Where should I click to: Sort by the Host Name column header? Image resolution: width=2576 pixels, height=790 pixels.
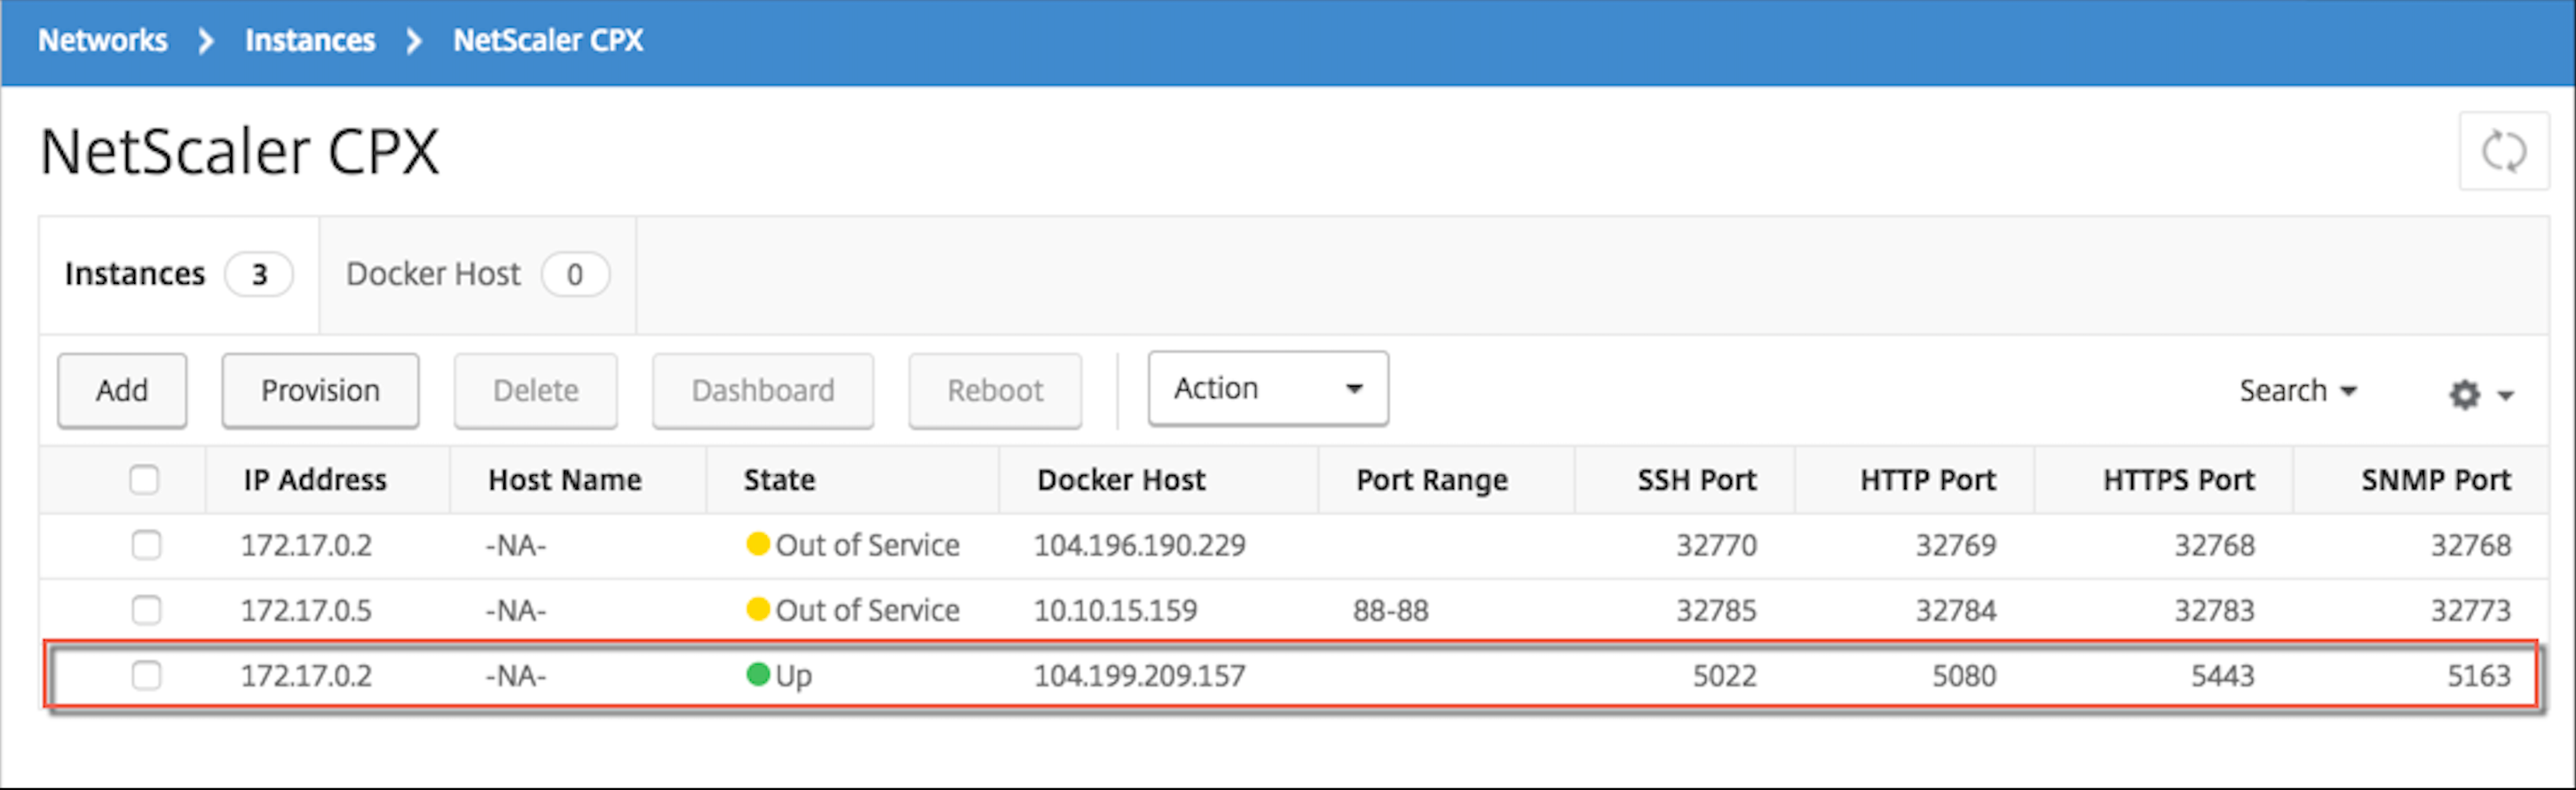565,480
